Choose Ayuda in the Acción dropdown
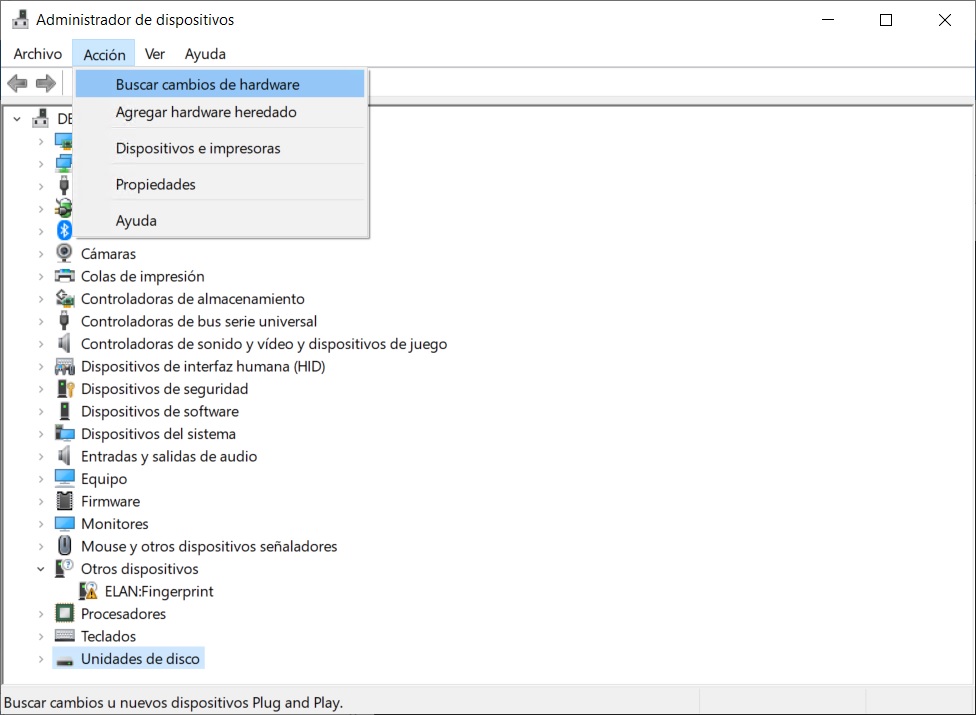The image size is (976, 715). coord(220,220)
